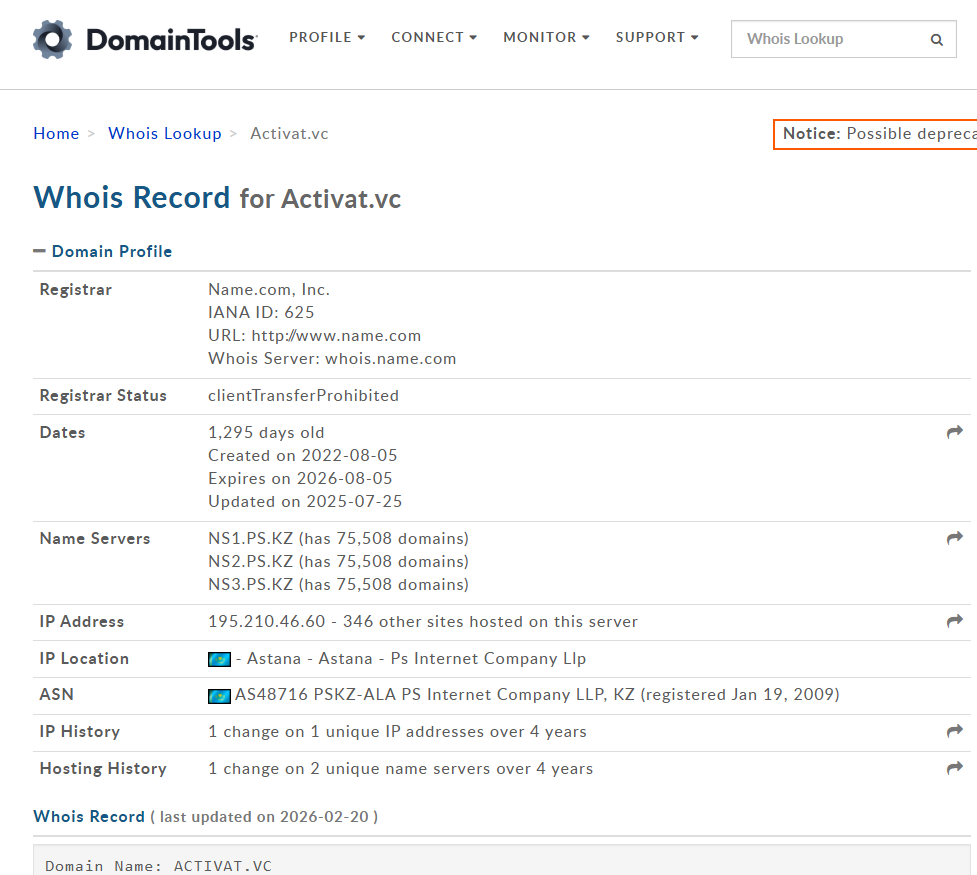977x875 pixels.
Task: Click the Whois Record section heading
Action: (89, 816)
